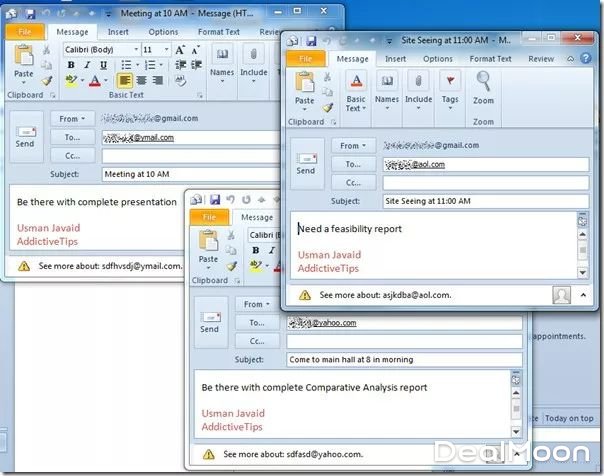Toggle Underline in the Meeting window ribbon

[x=101, y=65]
